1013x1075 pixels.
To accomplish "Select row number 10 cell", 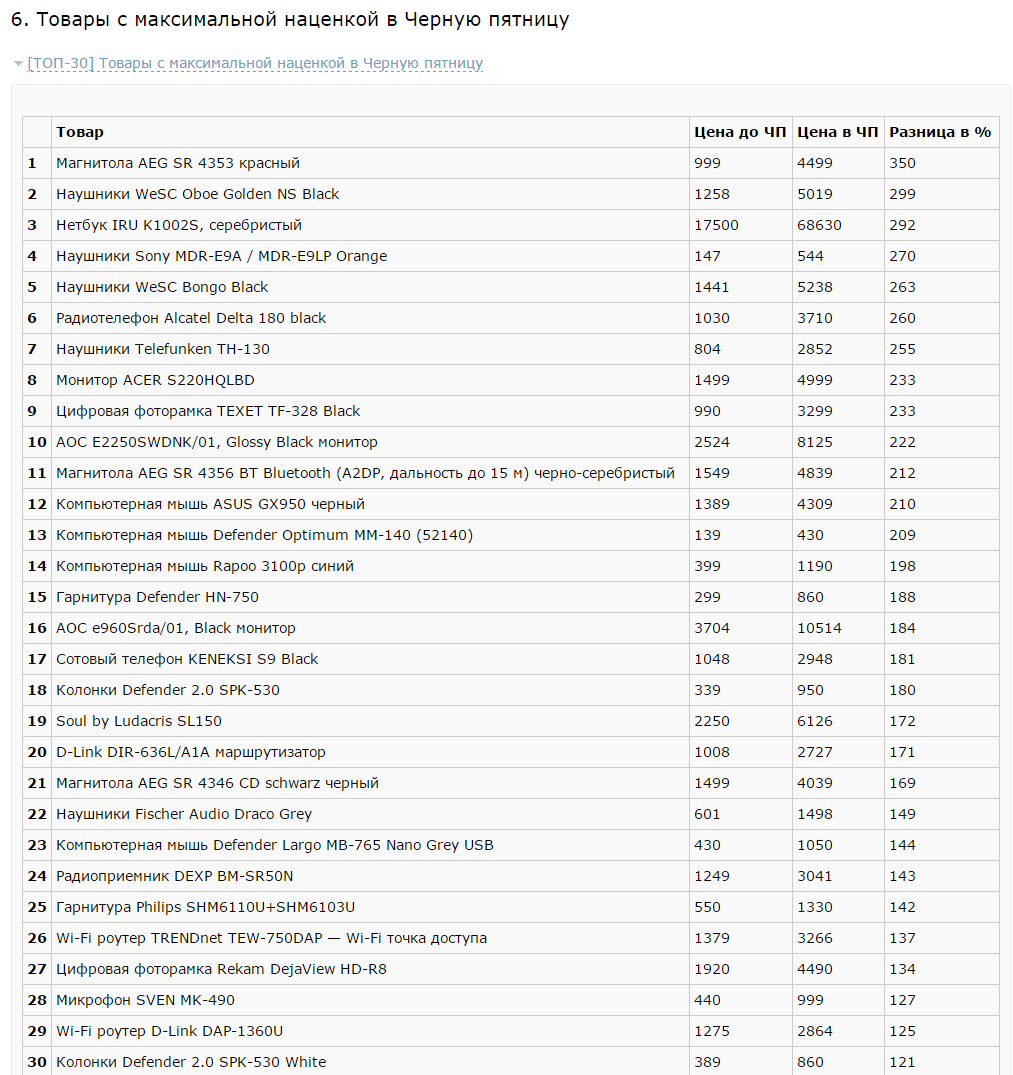I will (x=37, y=442).
